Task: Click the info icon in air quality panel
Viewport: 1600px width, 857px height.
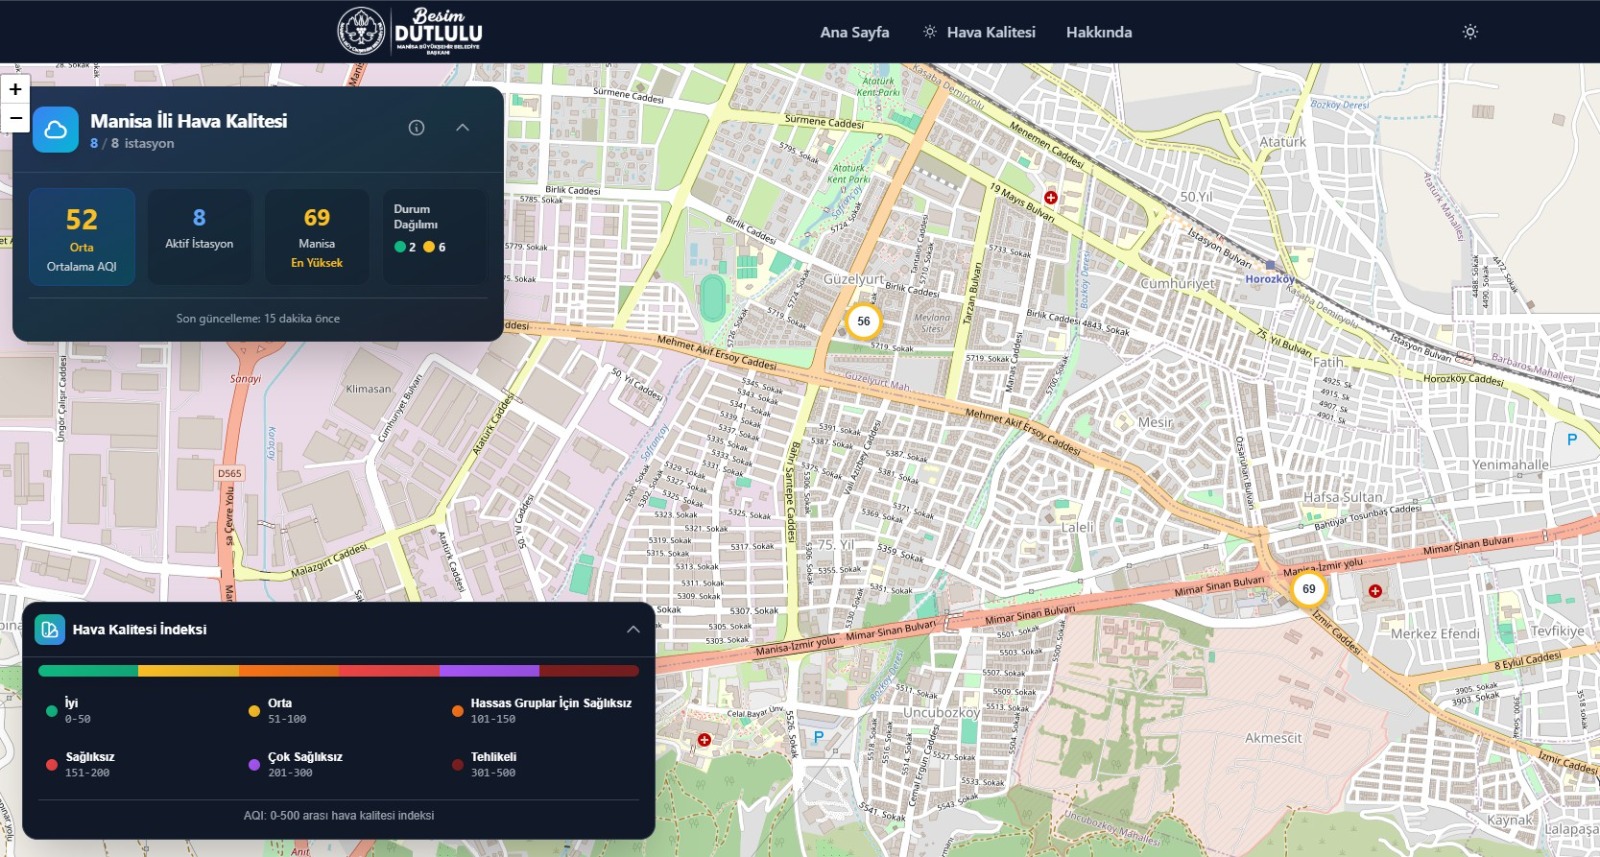Action: click(x=416, y=128)
